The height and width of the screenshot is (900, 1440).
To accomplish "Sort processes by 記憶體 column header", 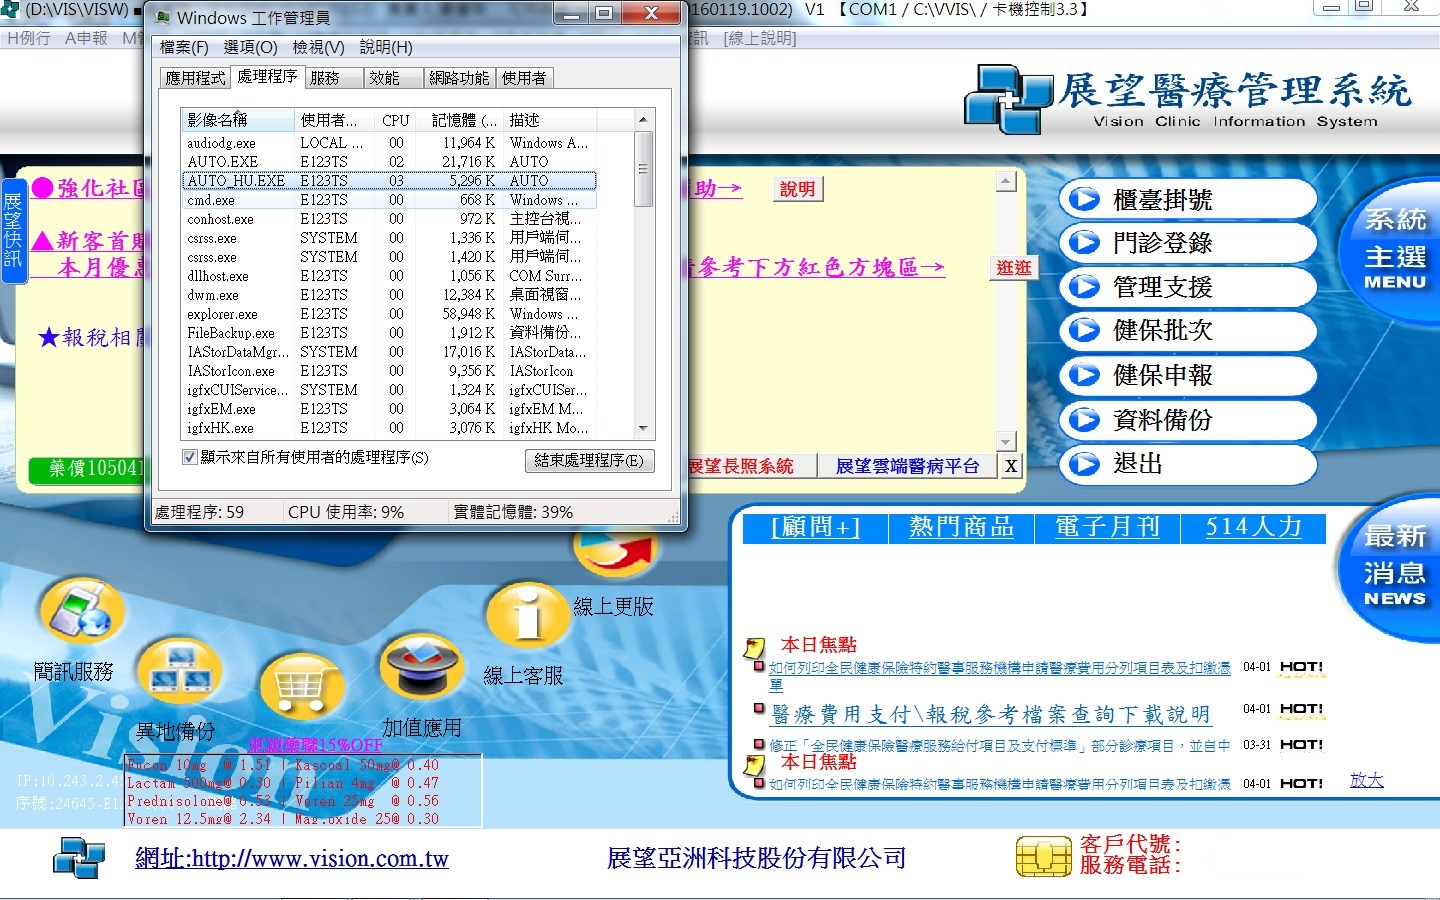I will point(461,120).
